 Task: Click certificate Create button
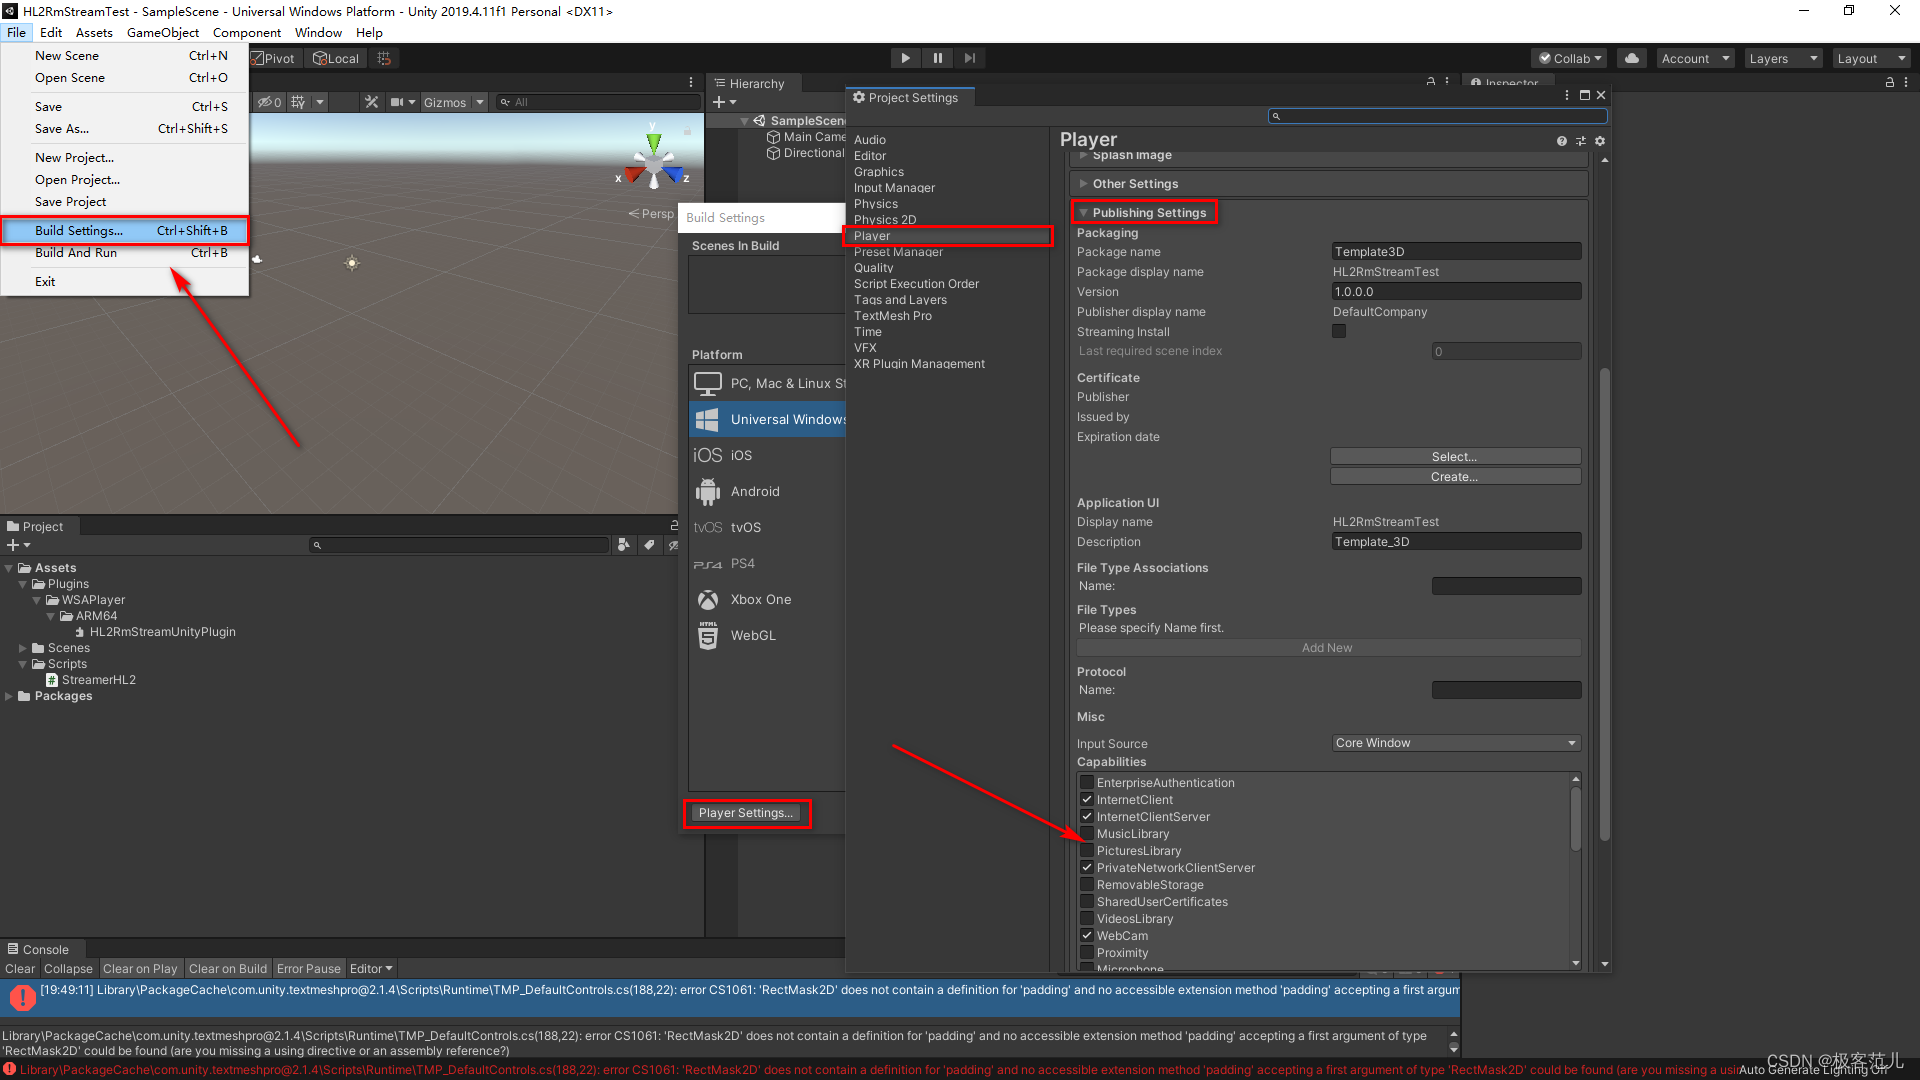pos(1455,477)
